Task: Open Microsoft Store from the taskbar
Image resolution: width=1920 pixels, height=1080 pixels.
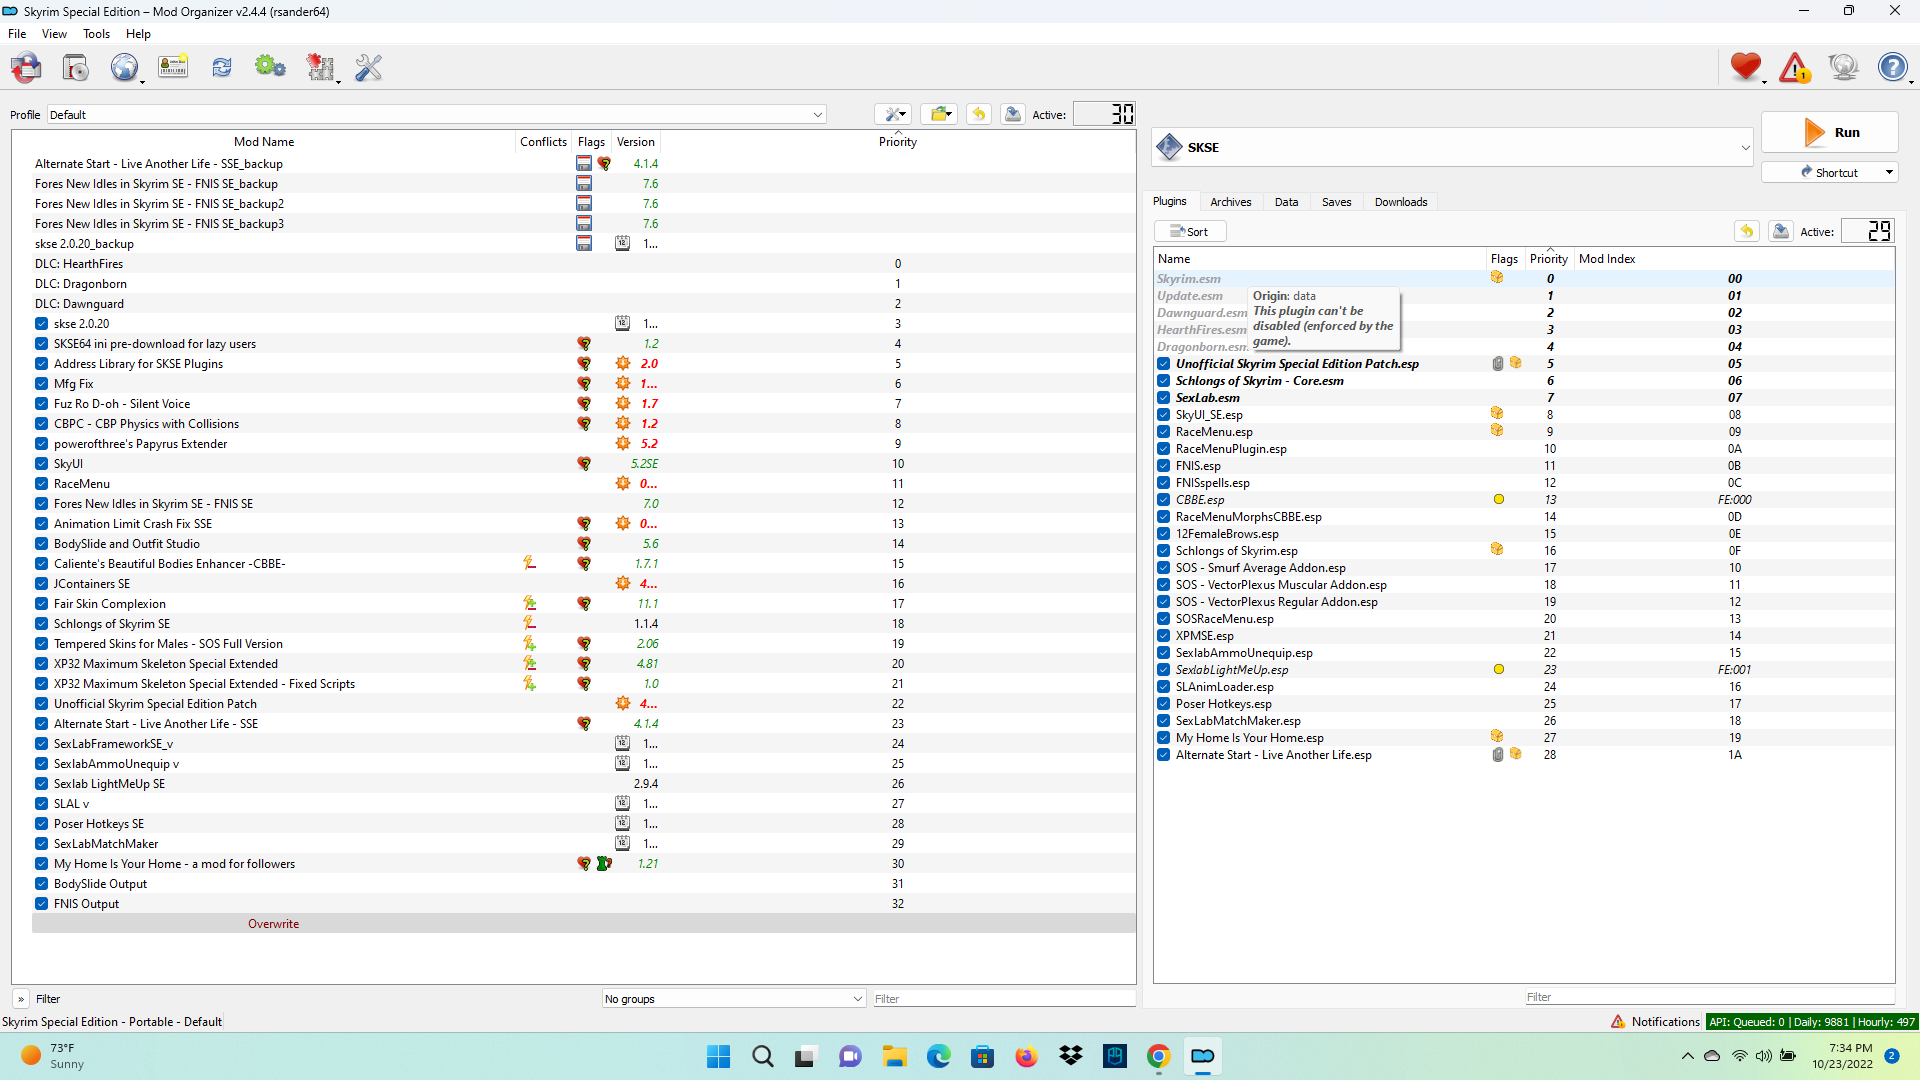Action: point(983,1056)
